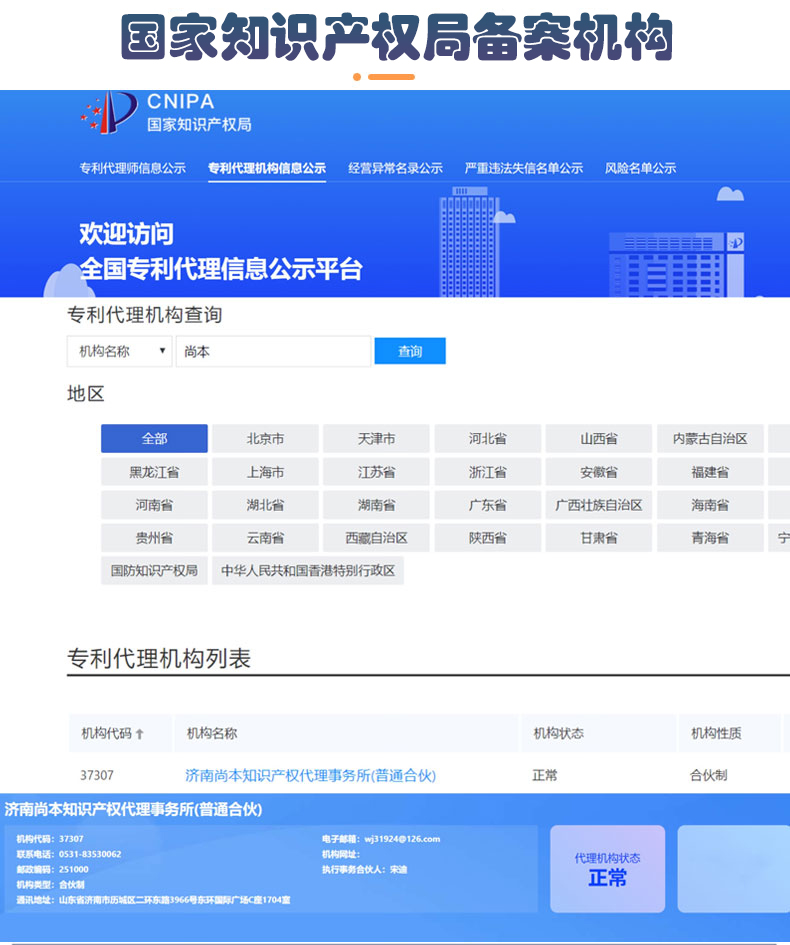Open 严重违法失信名单公示 tab
The height and width of the screenshot is (945, 790).
click(524, 168)
